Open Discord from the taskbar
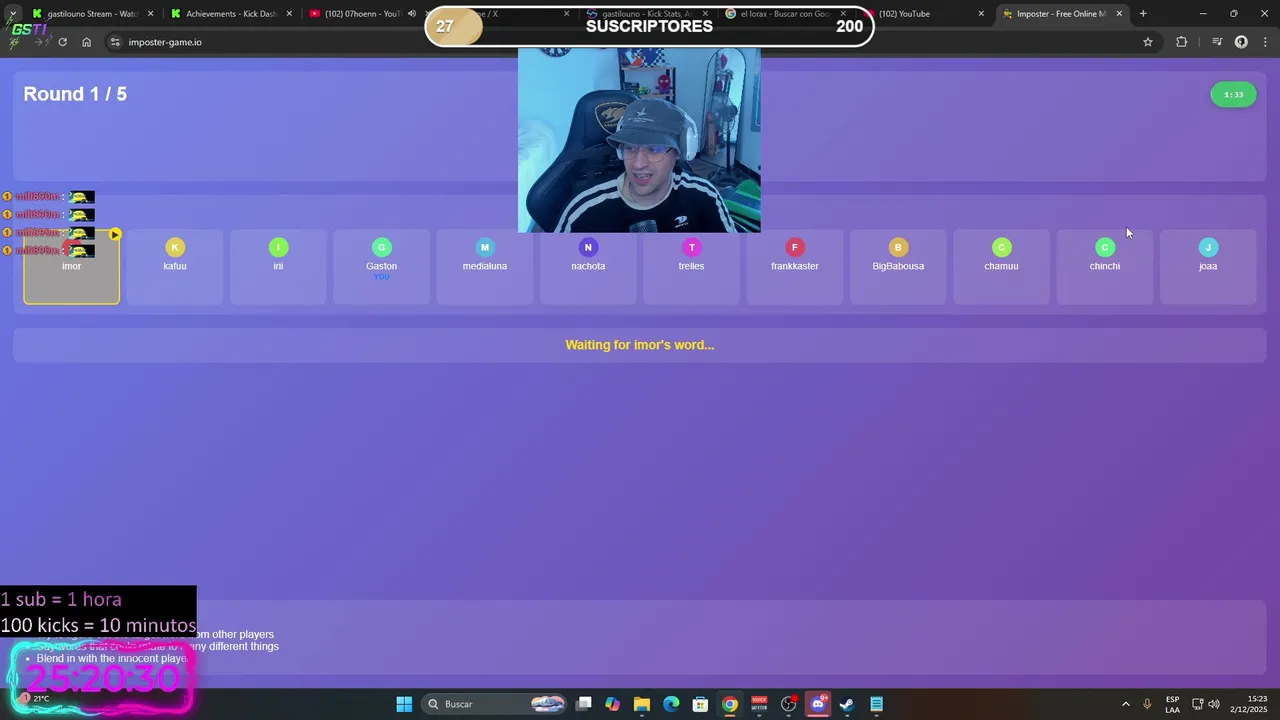This screenshot has width=1280, height=720. coord(818,704)
